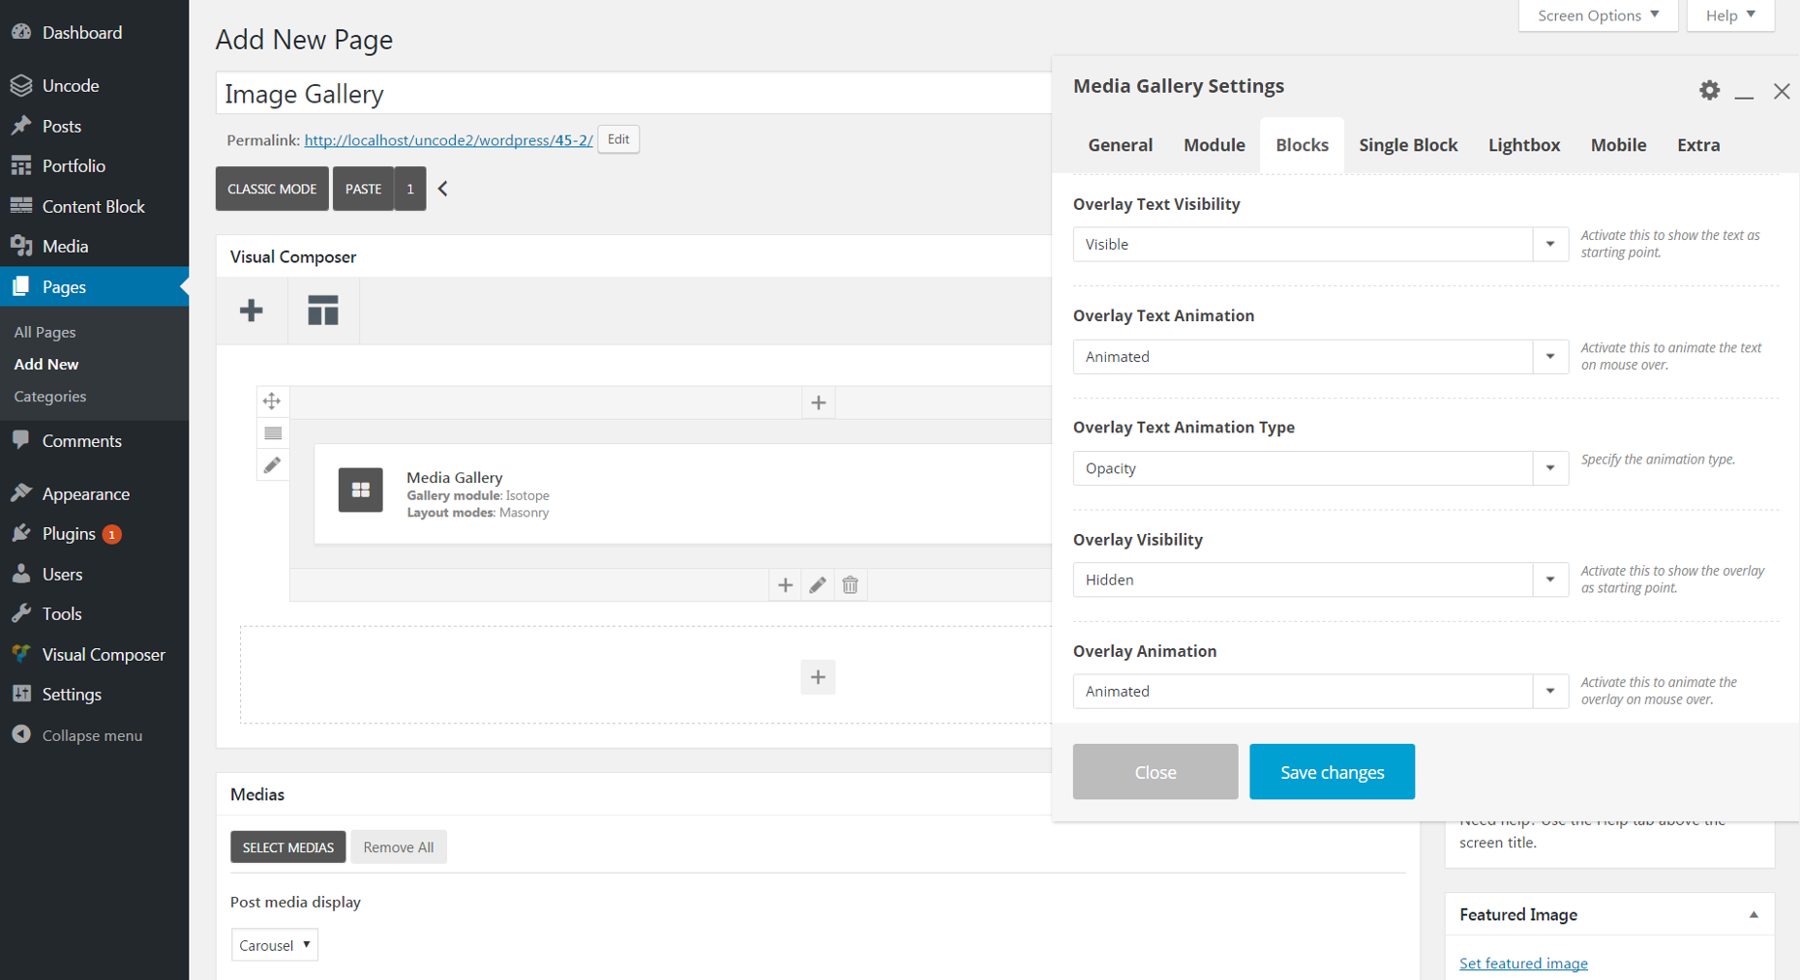Switch to Classic Mode
1800x980 pixels.
coord(272,188)
